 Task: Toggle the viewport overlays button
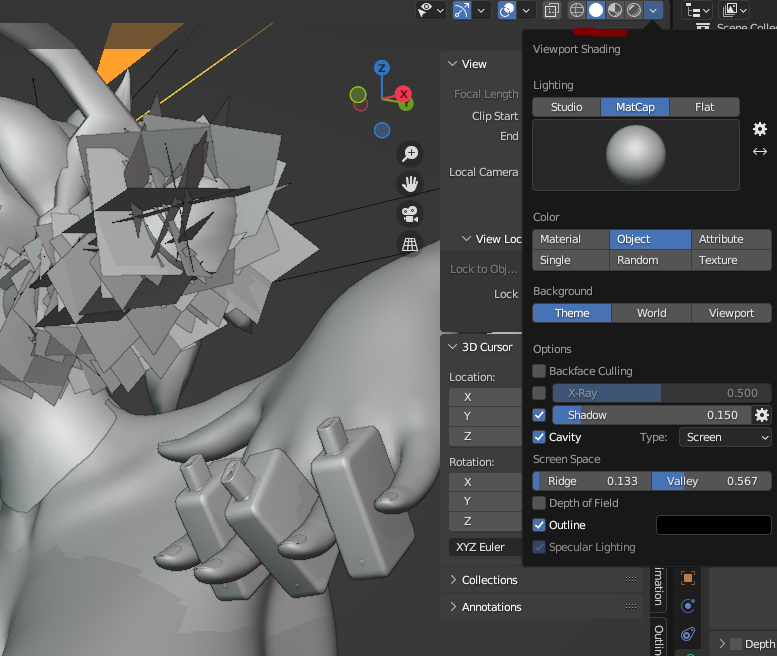(507, 10)
